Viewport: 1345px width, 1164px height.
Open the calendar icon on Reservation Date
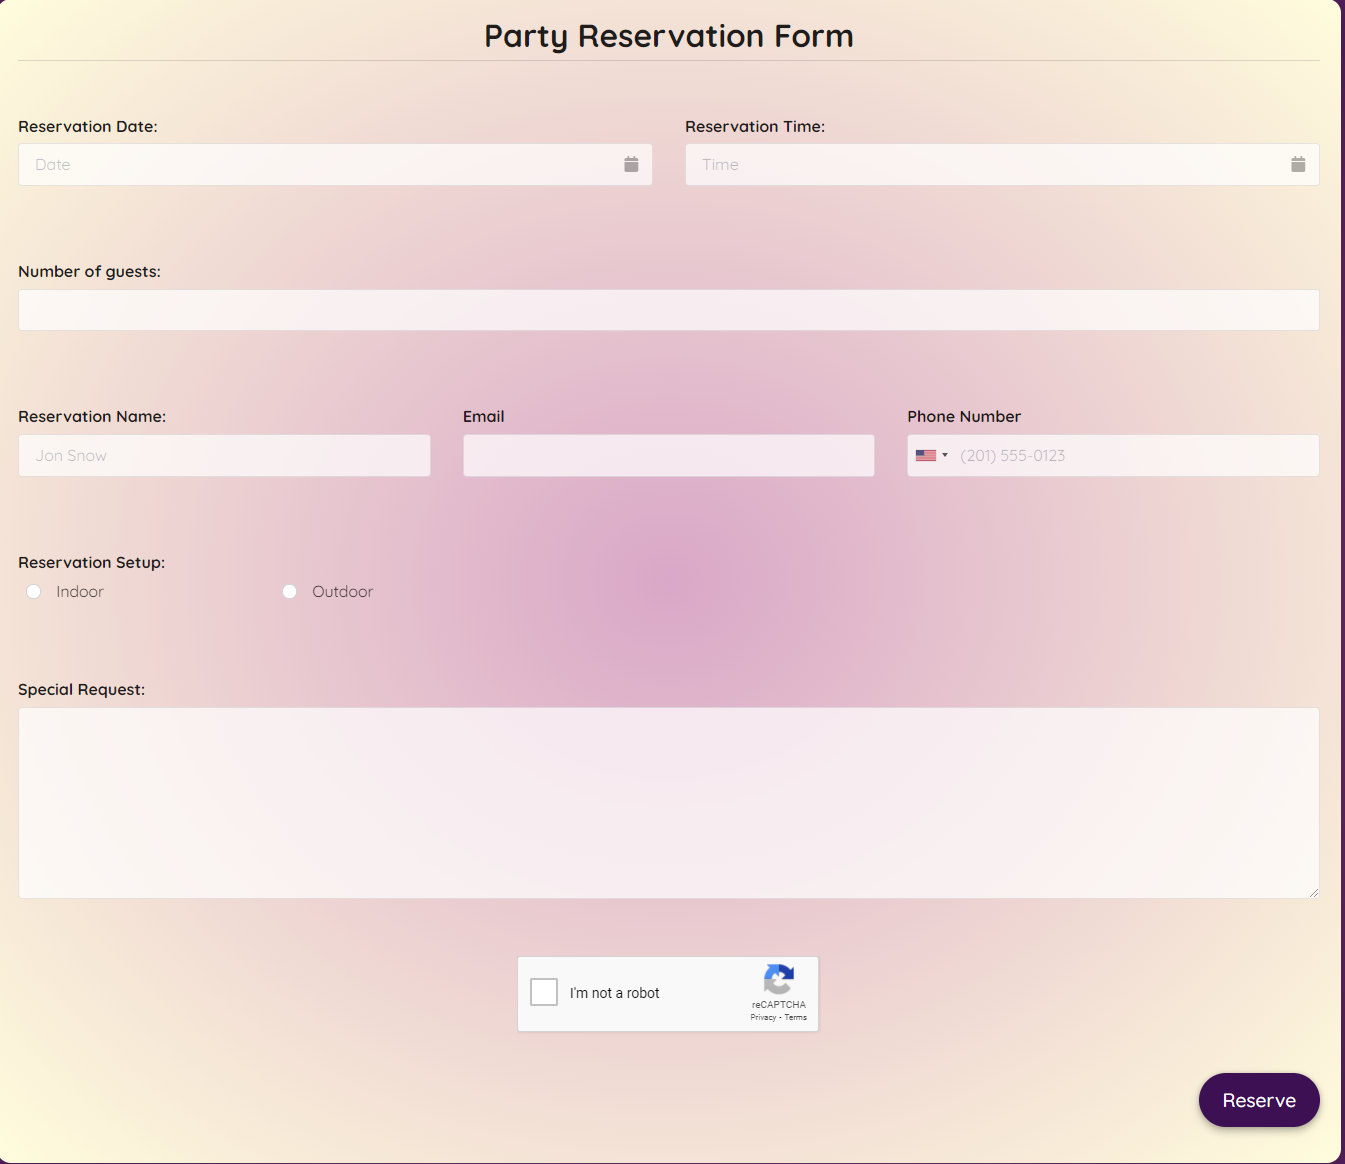[631, 164]
